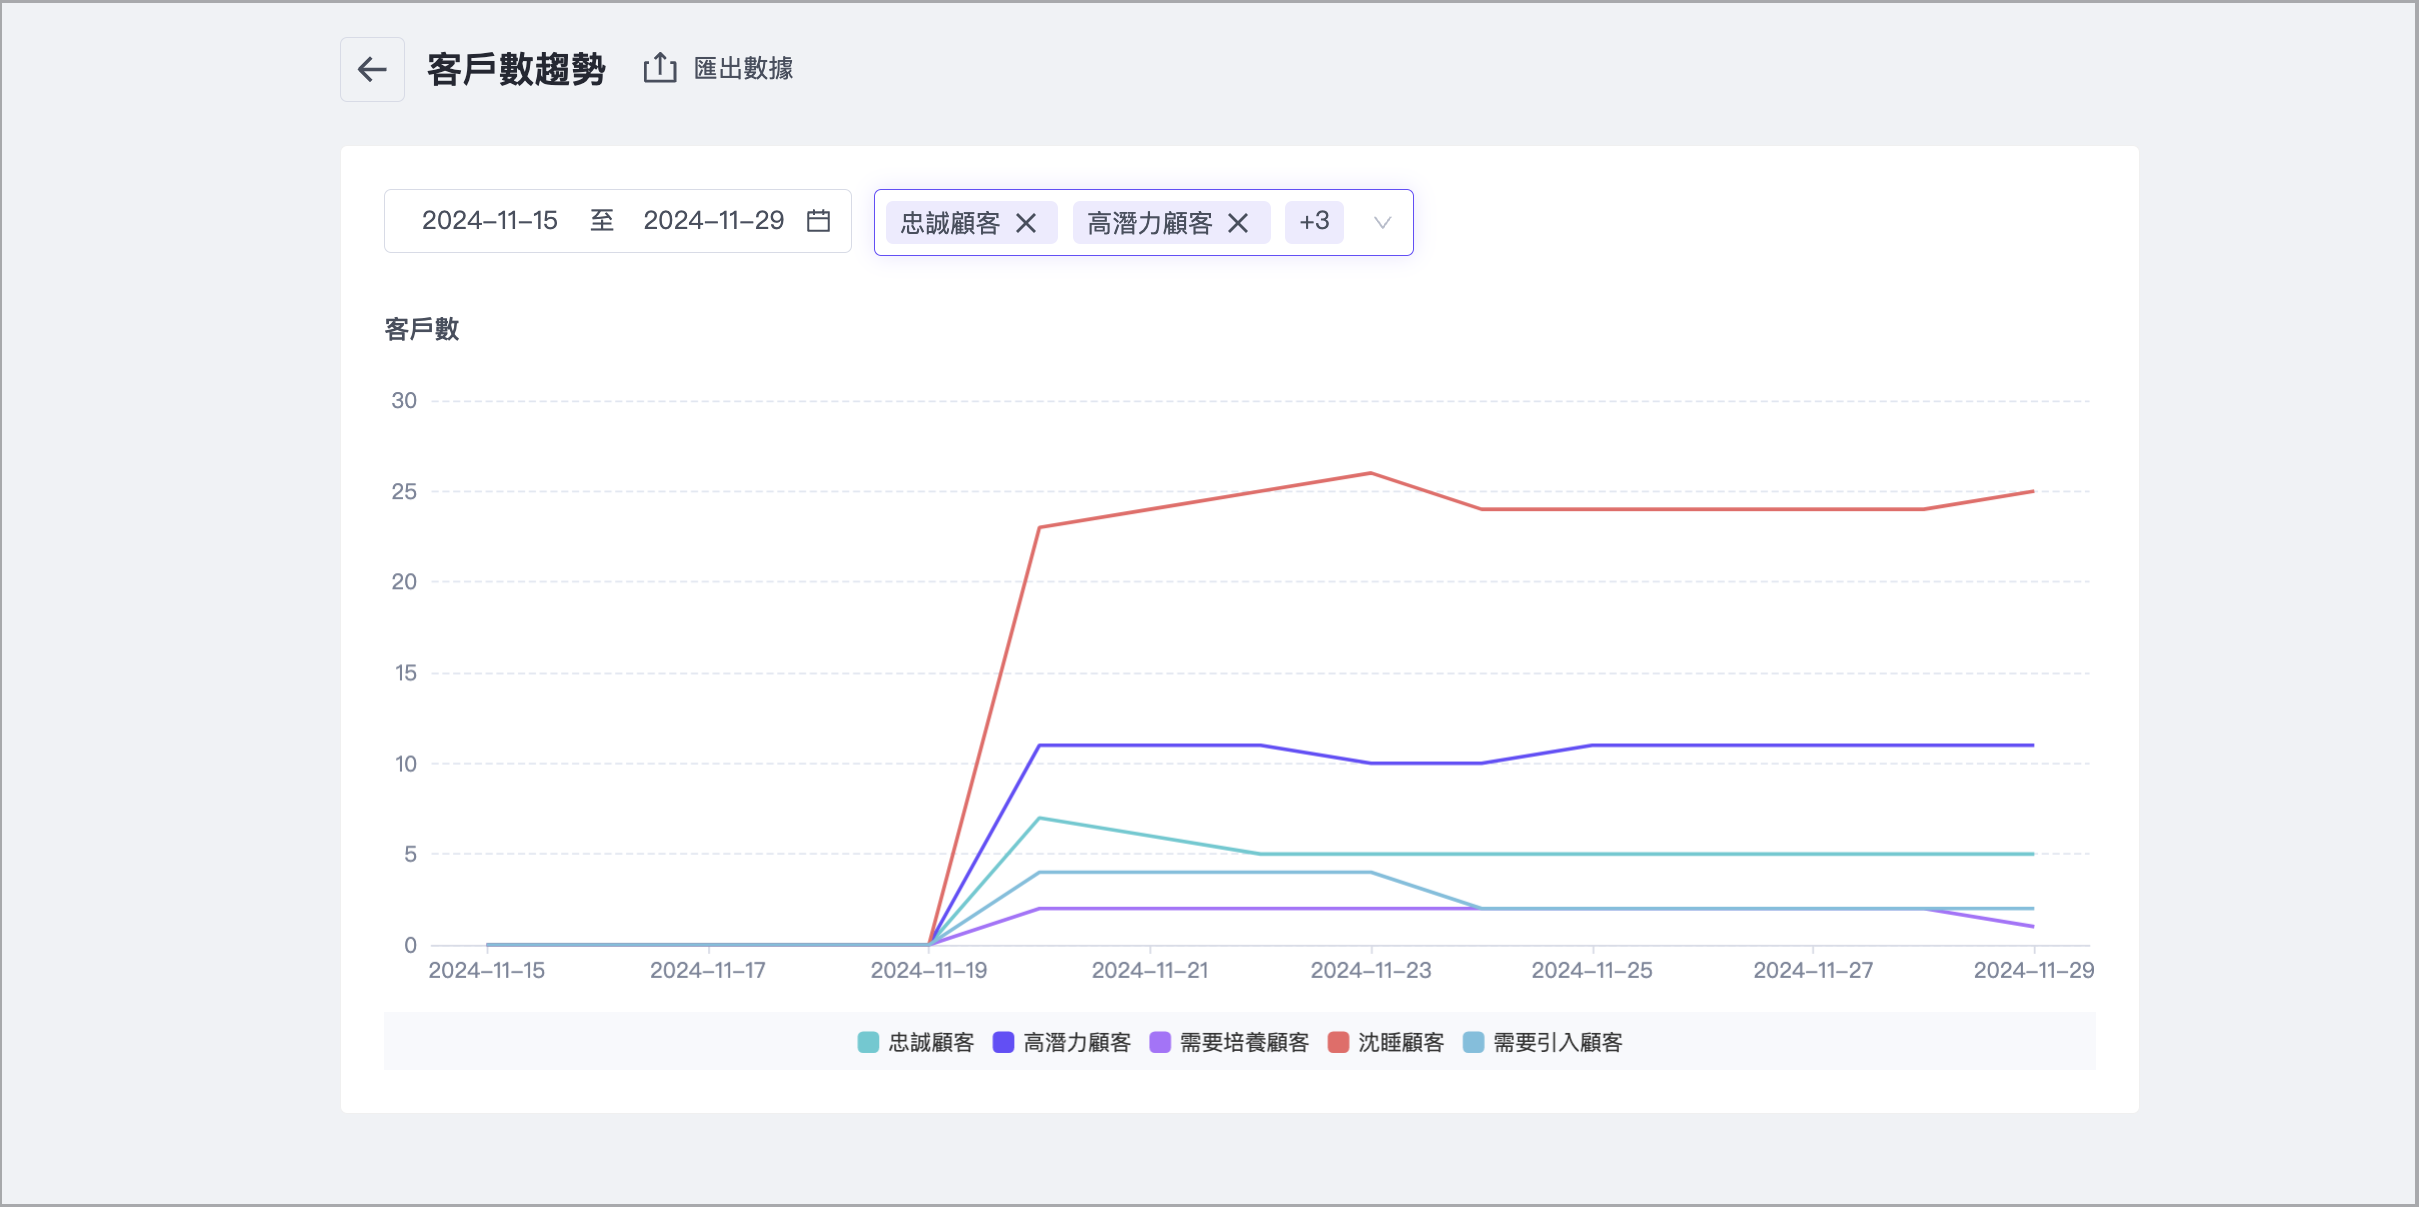Click the 2024-11-21 x-axis tick label
The height and width of the screenshot is (1207, 2419).
tap(1150, 971)
